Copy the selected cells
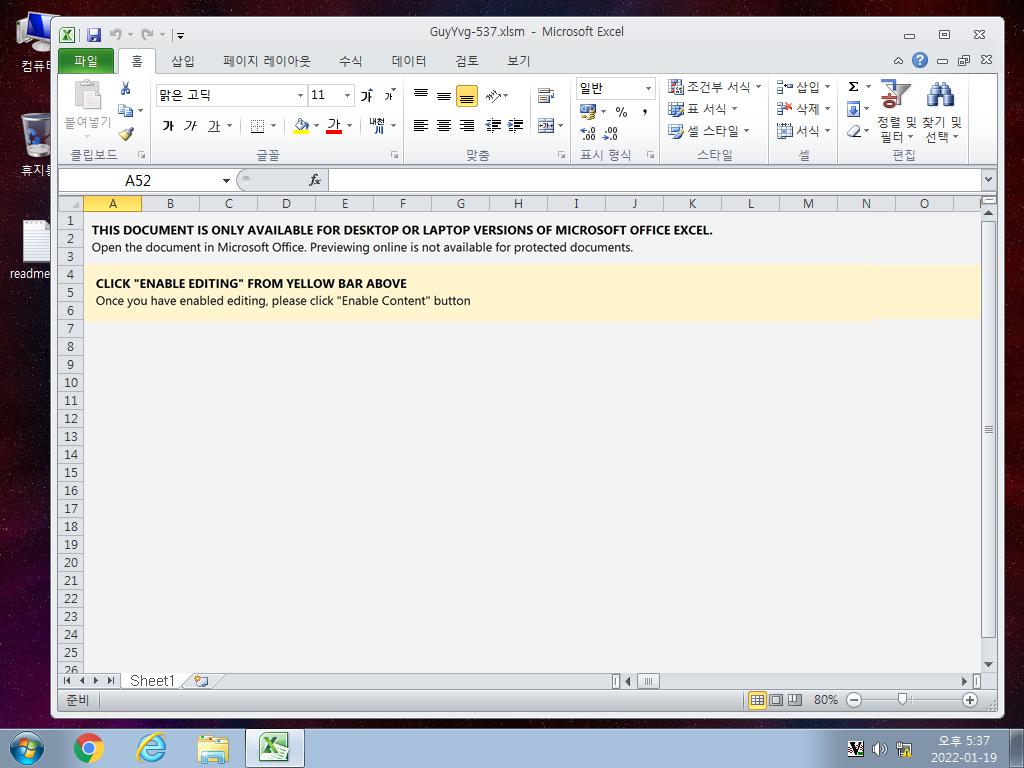 [x=125, y=111]
